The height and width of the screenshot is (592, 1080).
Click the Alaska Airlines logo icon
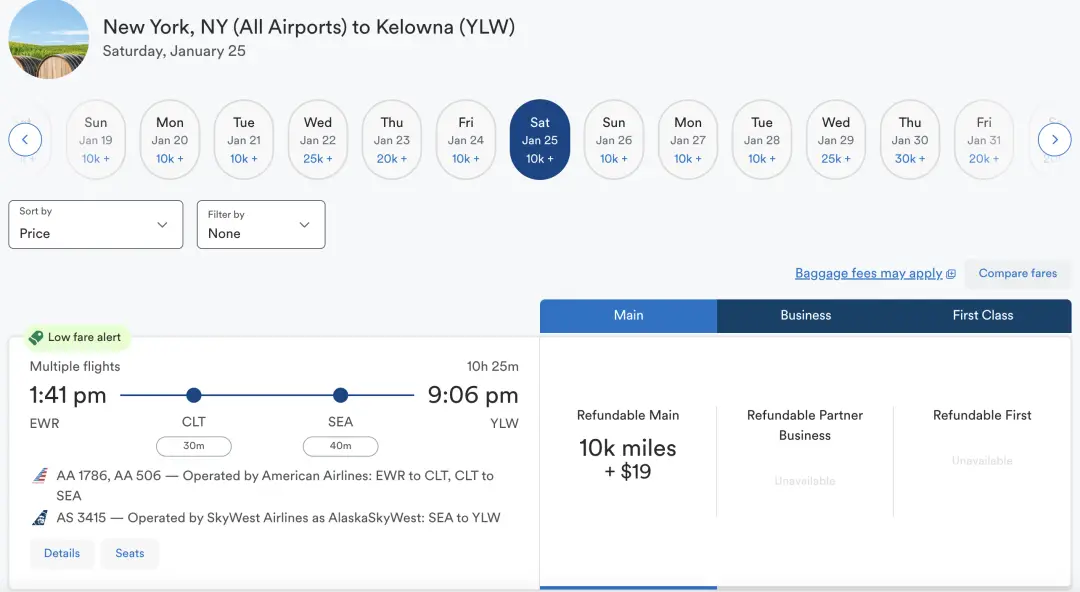click(40, 518)
